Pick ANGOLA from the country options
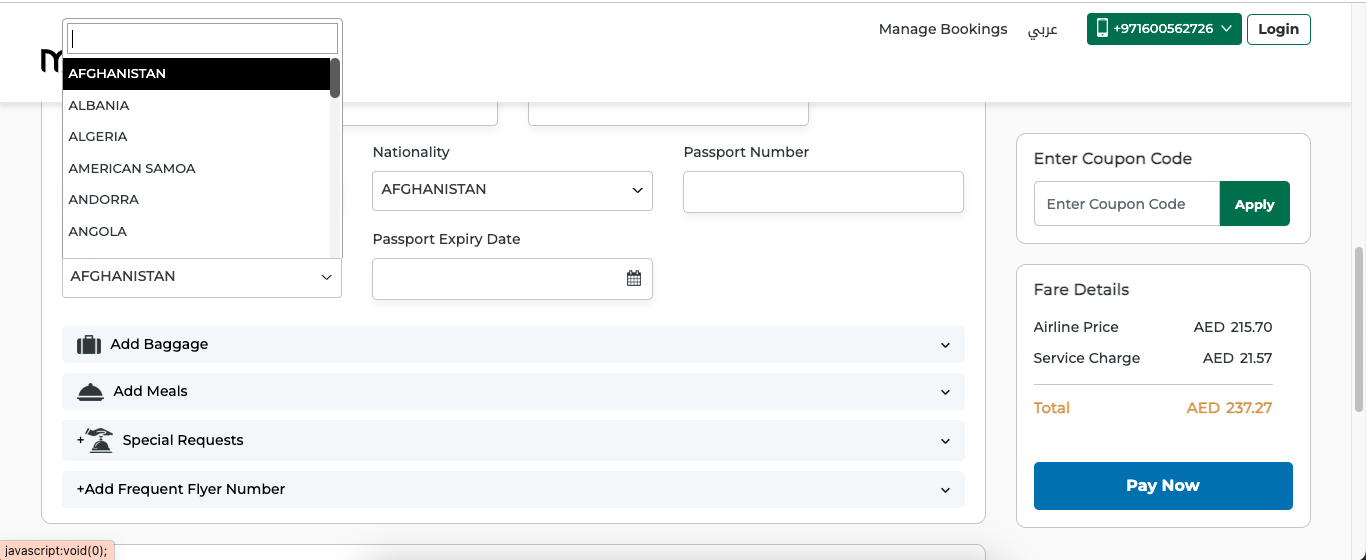The width and height of the screenshot is (1366, 560). 98,231
